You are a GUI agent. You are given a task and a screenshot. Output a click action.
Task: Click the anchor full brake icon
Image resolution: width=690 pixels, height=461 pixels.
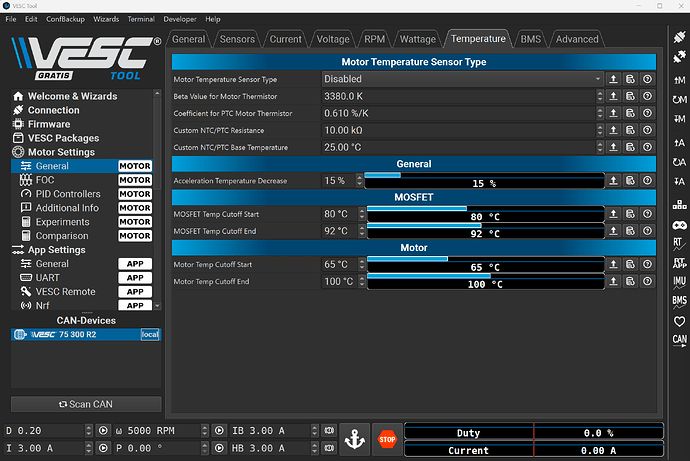(x=354, y=438)
